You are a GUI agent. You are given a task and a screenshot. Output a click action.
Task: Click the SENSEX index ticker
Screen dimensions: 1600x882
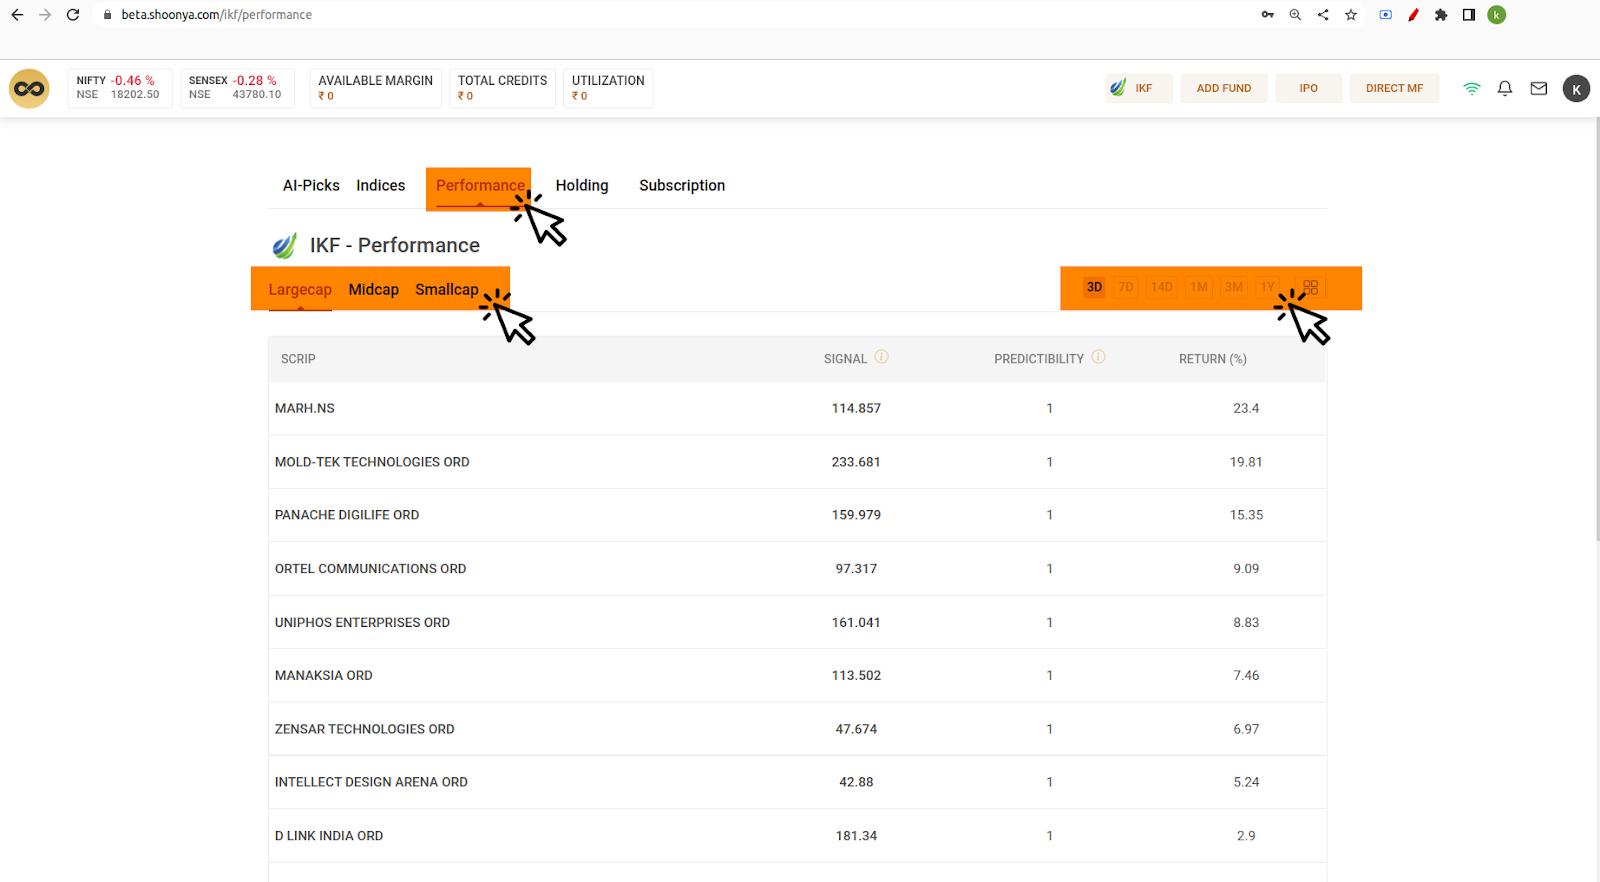(237, 88)
